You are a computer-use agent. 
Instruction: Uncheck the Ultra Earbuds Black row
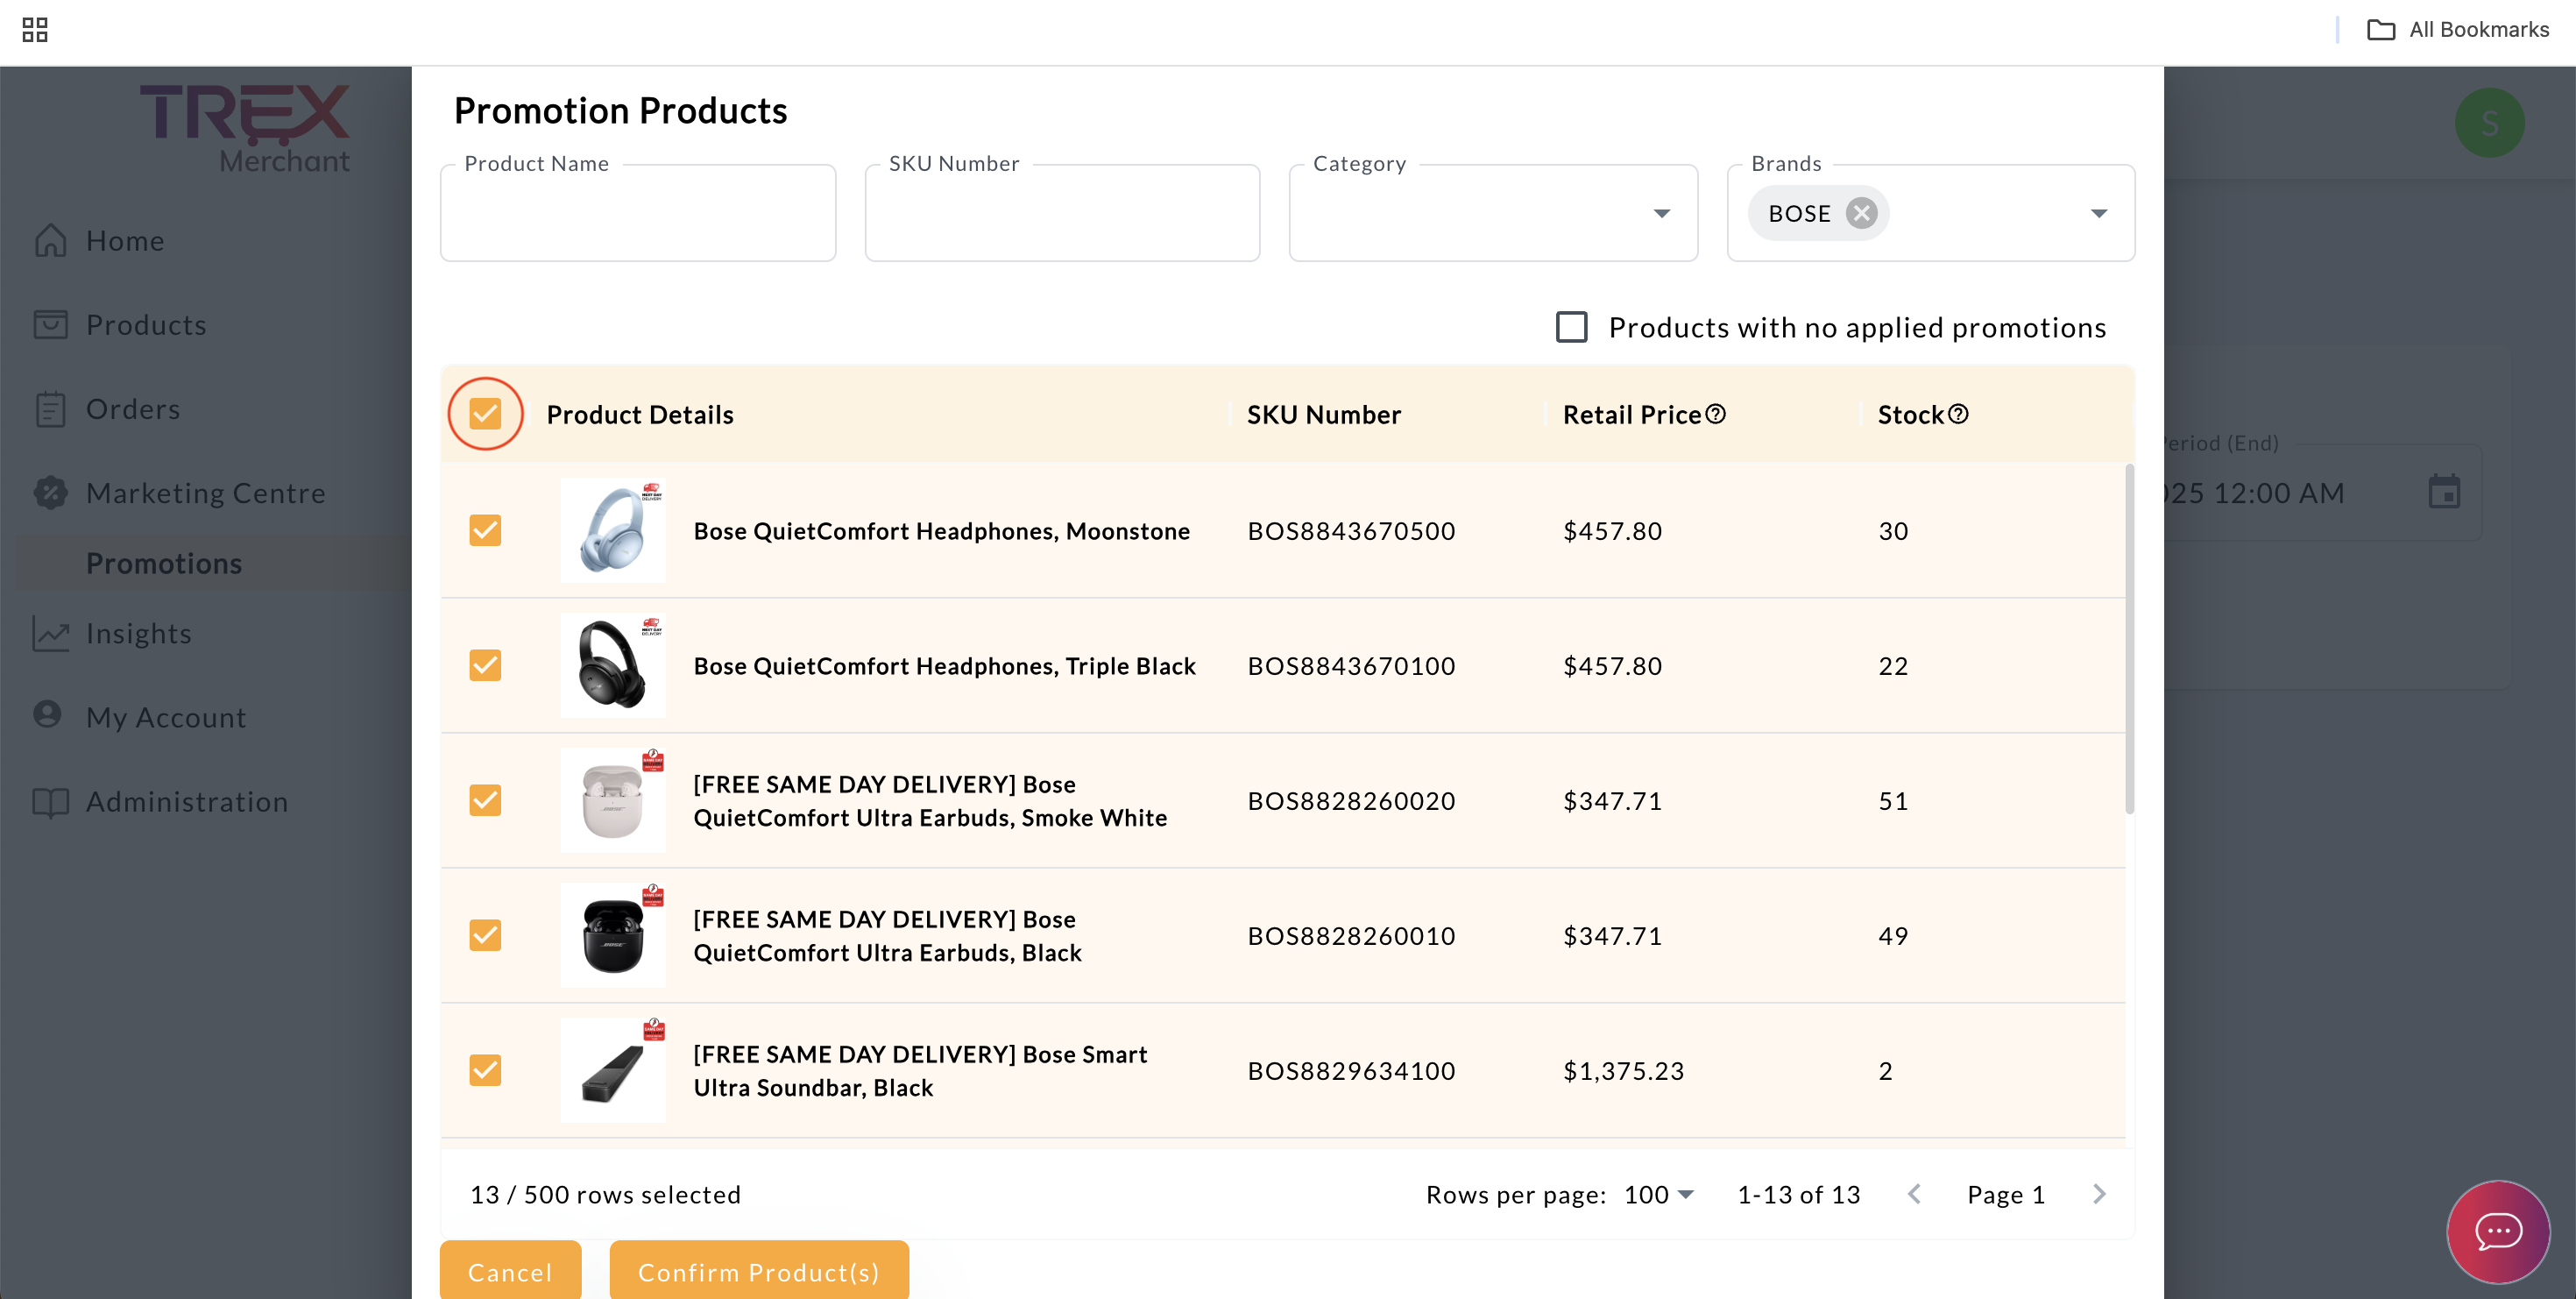click(485, 935)
